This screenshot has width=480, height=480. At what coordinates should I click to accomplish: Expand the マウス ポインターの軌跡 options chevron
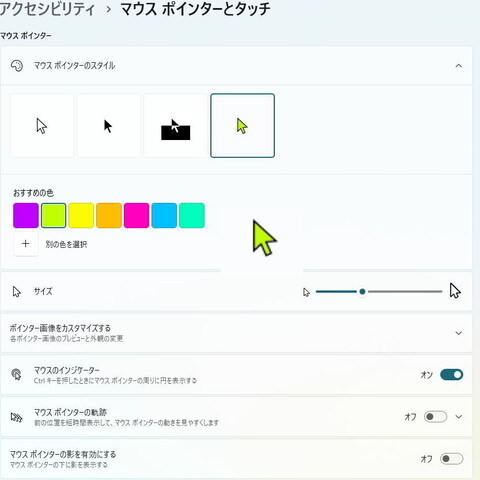click(459, 417)
